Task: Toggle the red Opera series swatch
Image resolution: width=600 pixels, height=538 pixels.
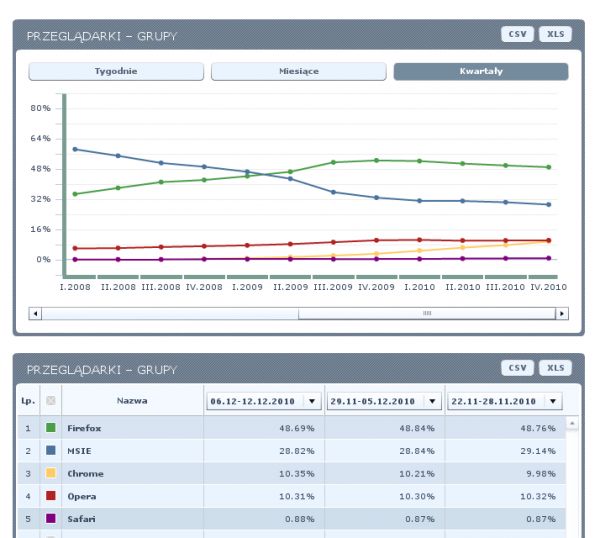Action: [x=51, y=496]
